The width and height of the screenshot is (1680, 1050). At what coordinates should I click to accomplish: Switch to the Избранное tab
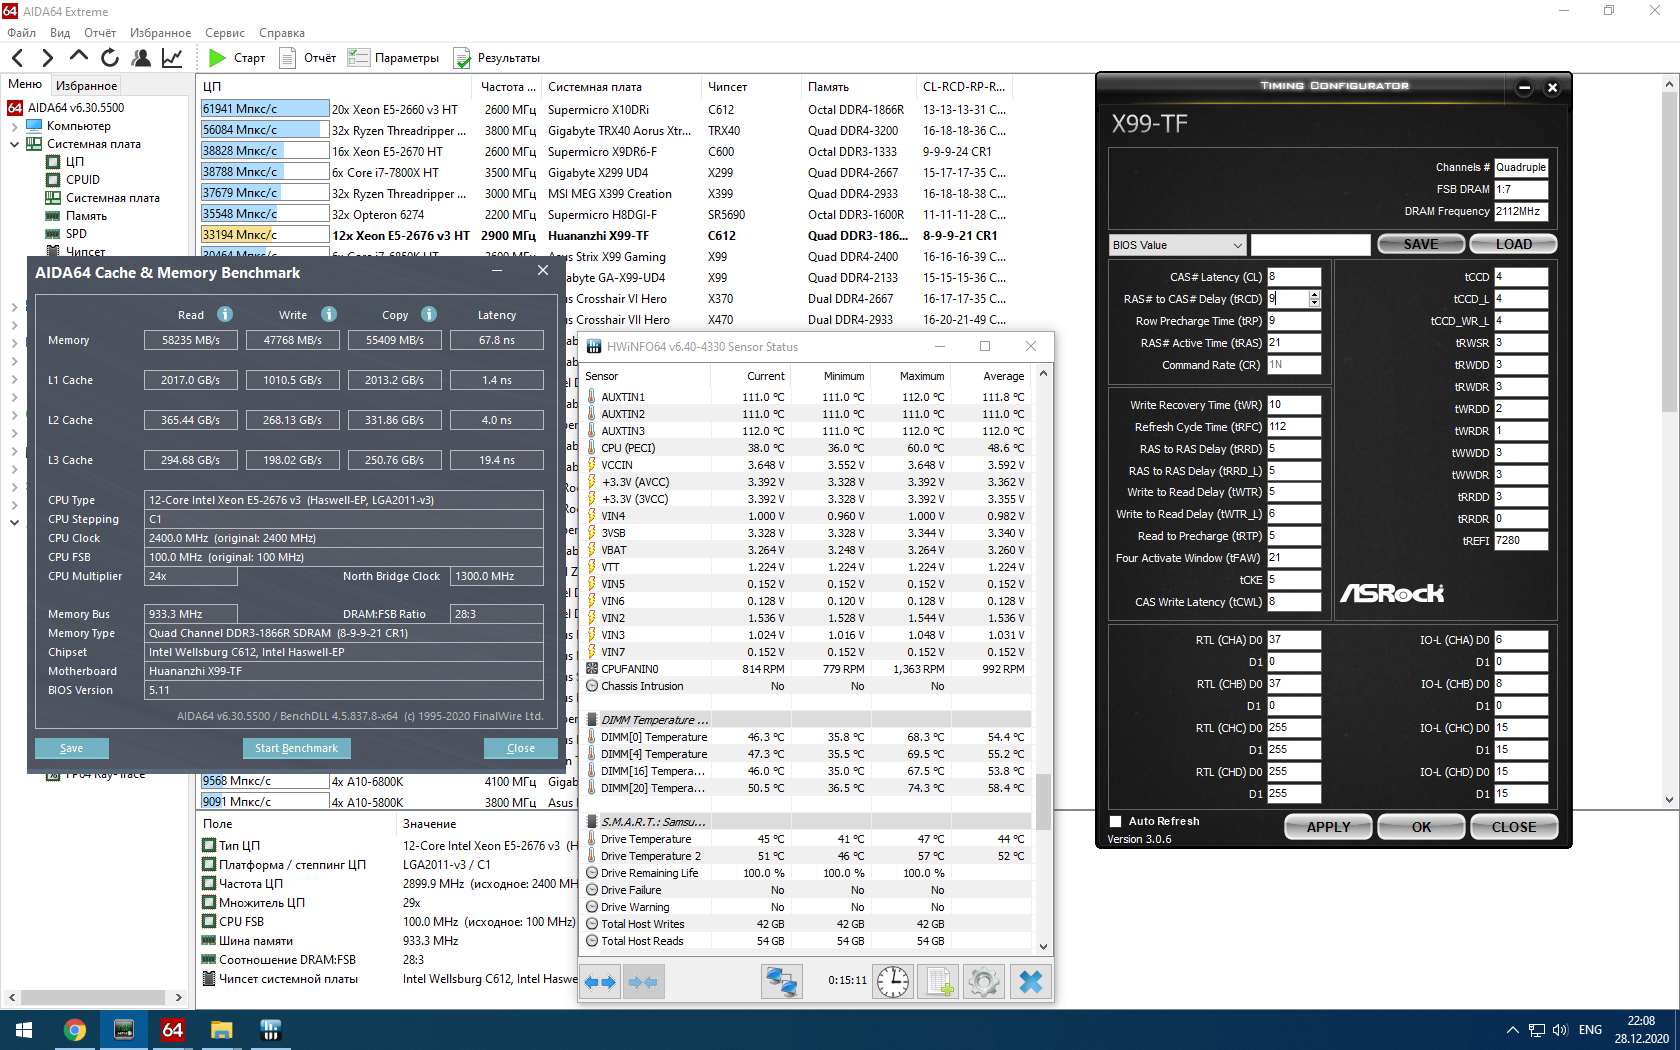pos(86,86)
